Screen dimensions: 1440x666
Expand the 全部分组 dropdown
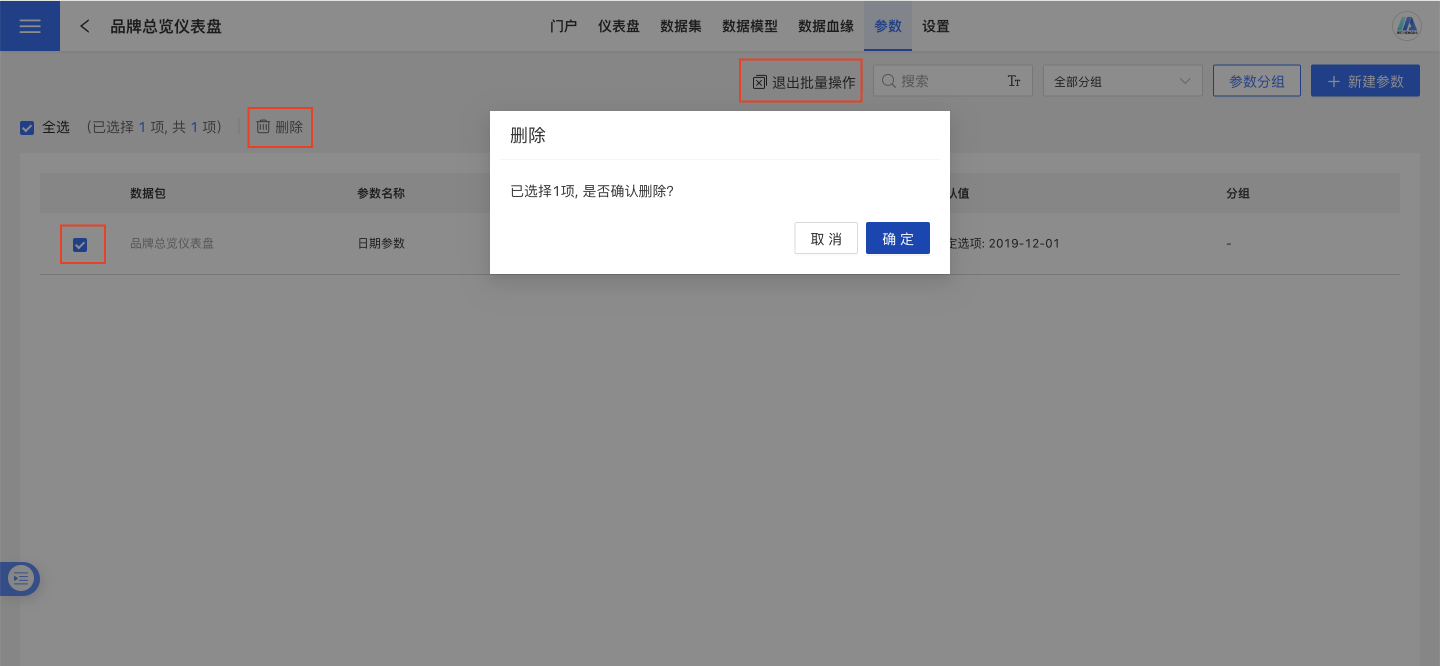pyautogui.click(x=1122, y=81)
